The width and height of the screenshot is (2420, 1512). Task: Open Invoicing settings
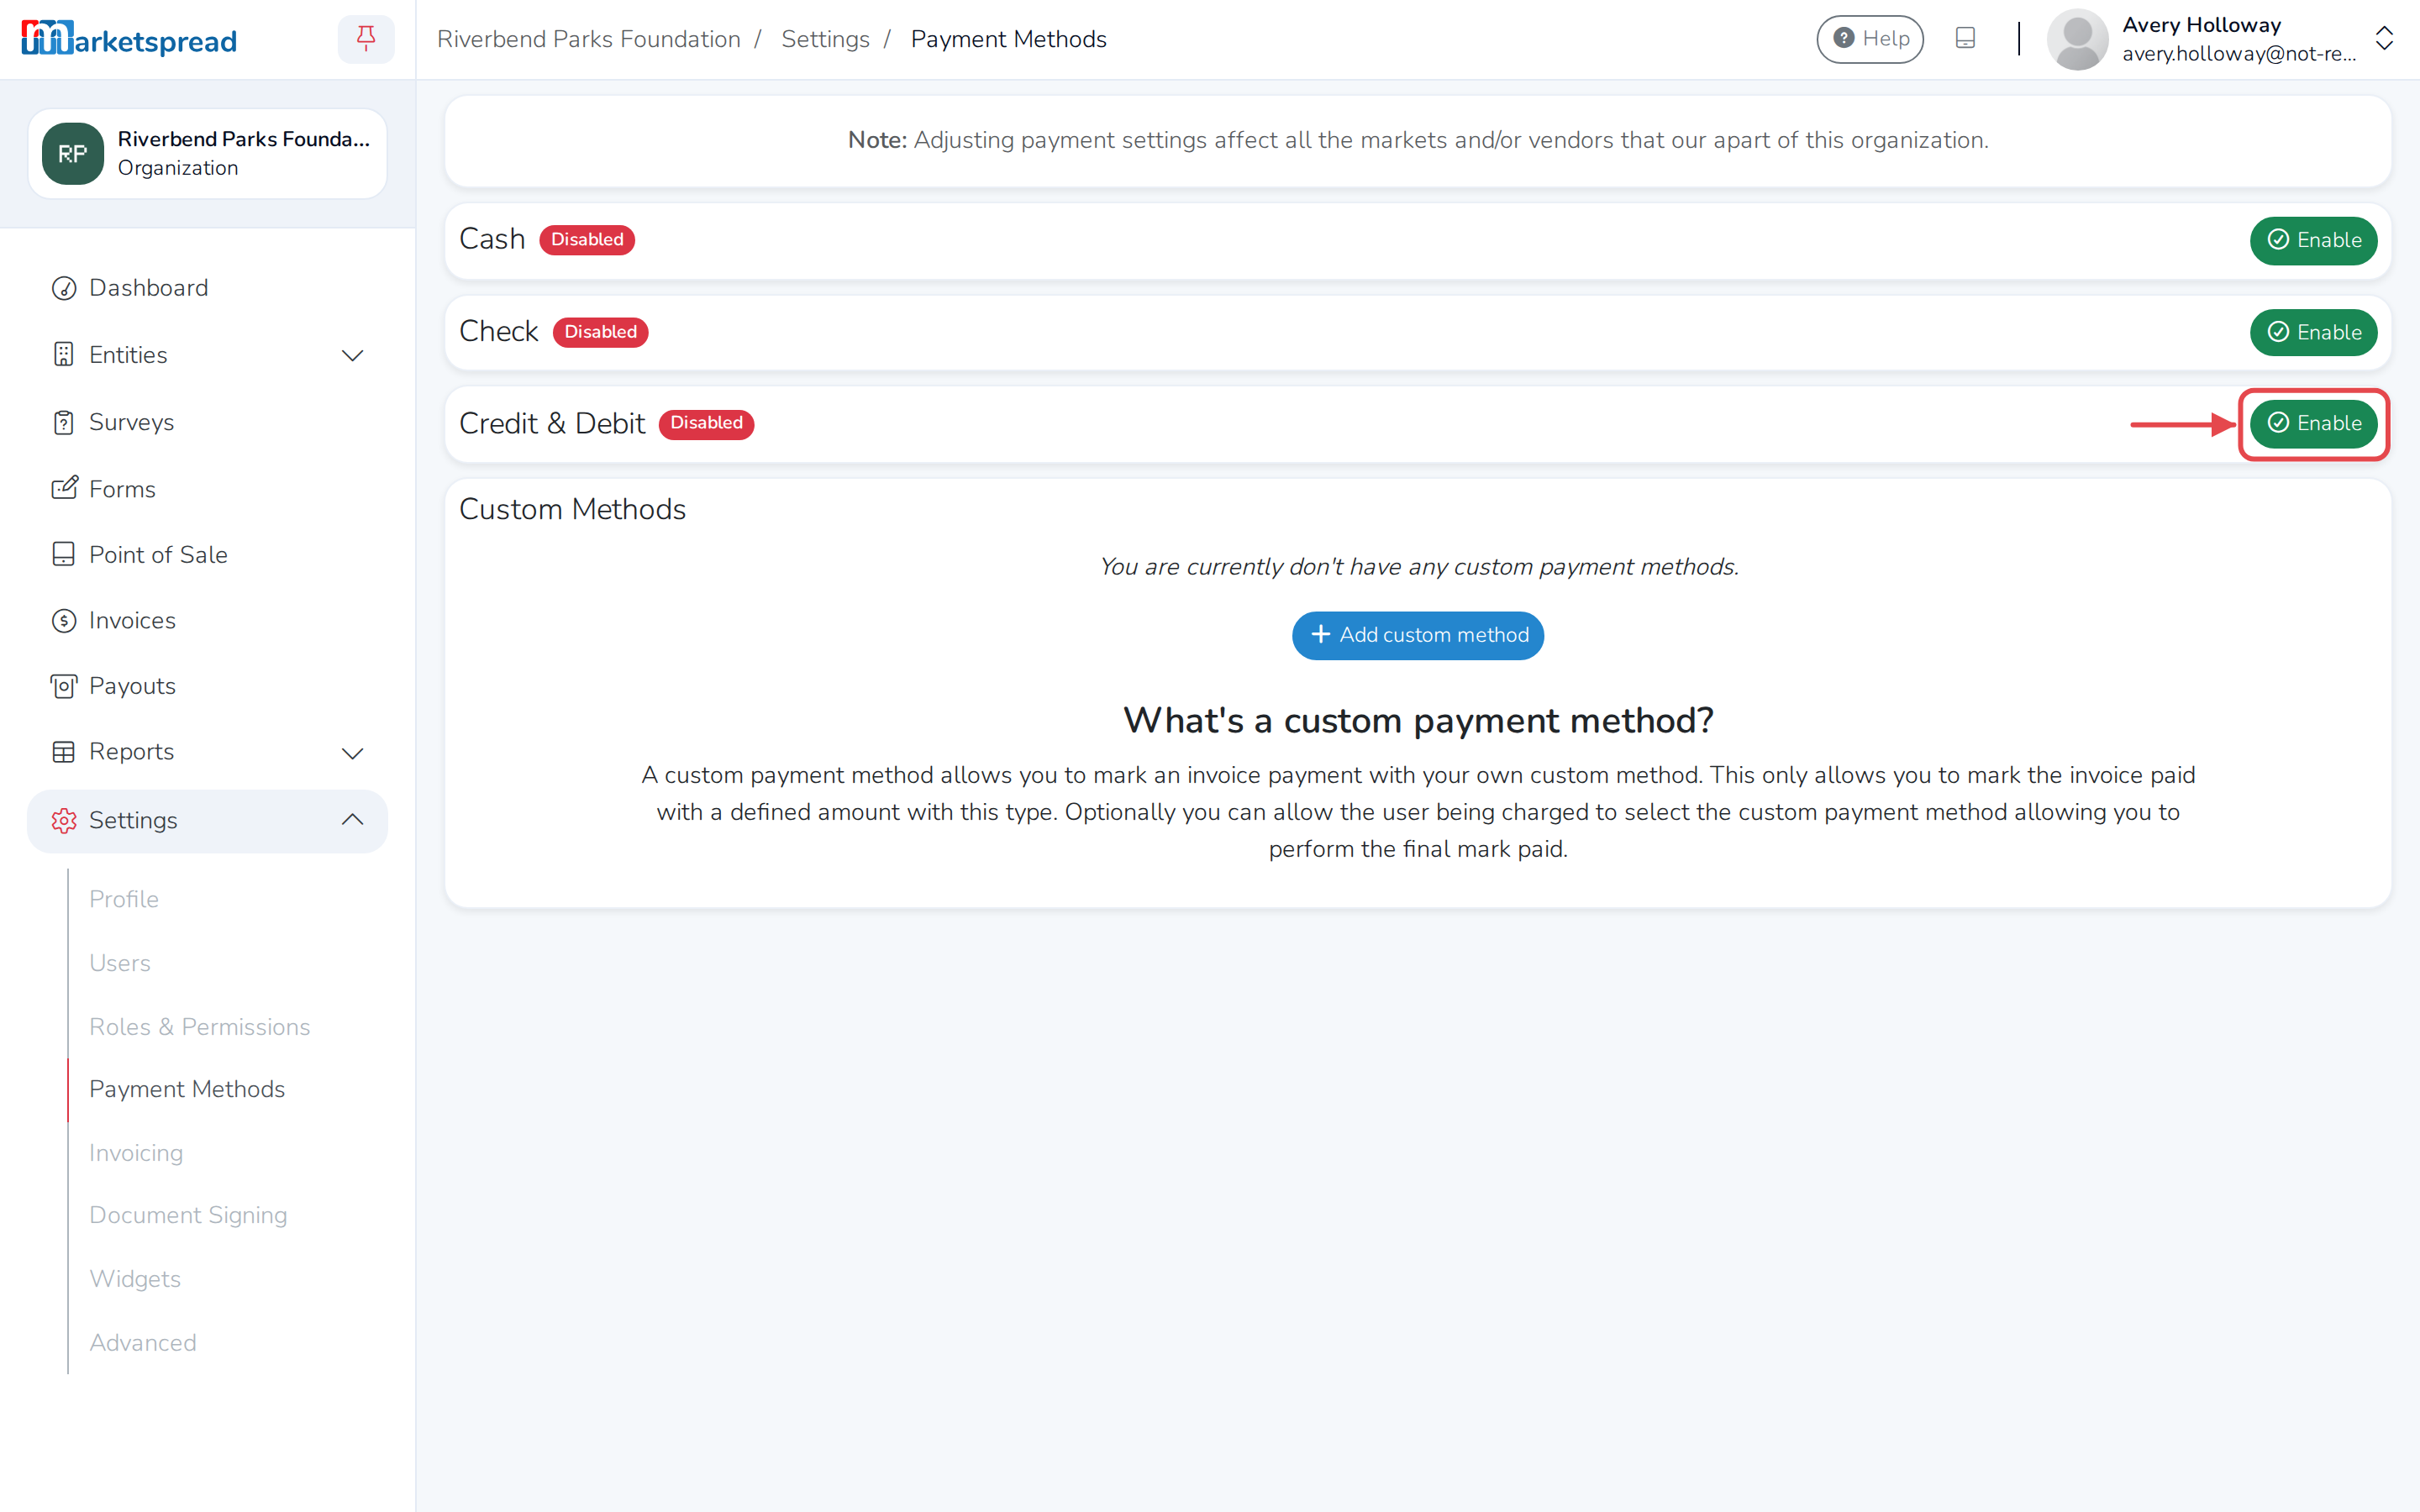pos(136,1153)
